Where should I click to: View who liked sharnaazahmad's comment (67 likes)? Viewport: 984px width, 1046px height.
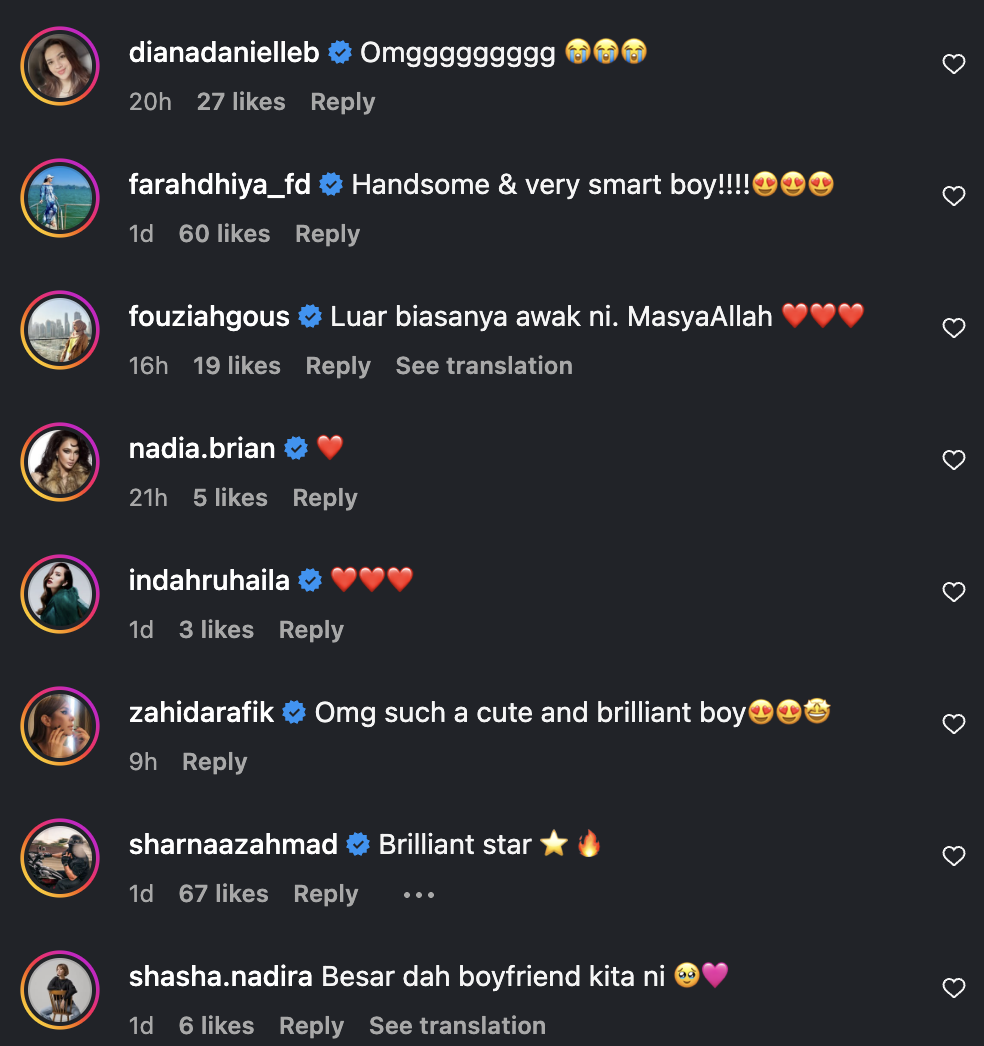coord(223,894)
